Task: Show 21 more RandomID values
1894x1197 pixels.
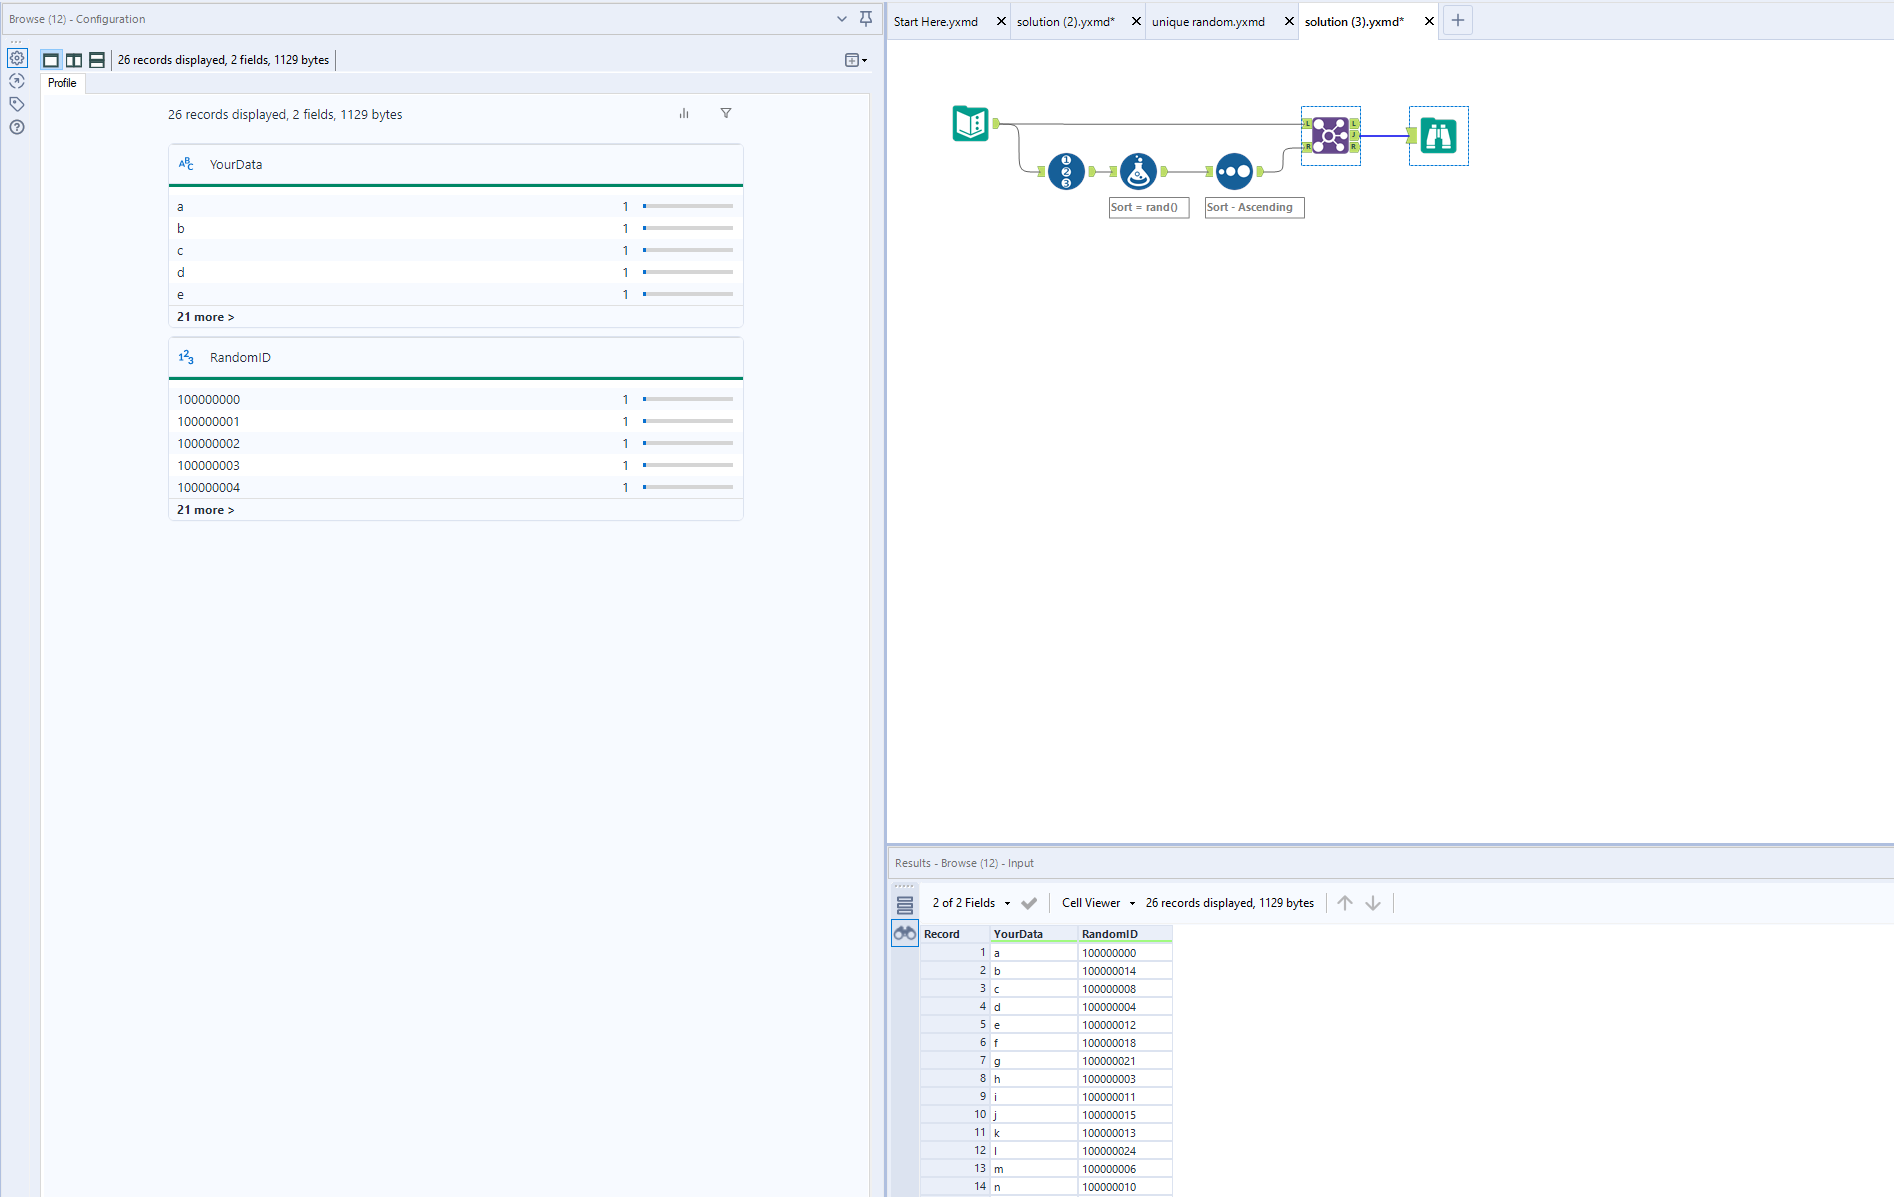Action: (x=205, y=509)
